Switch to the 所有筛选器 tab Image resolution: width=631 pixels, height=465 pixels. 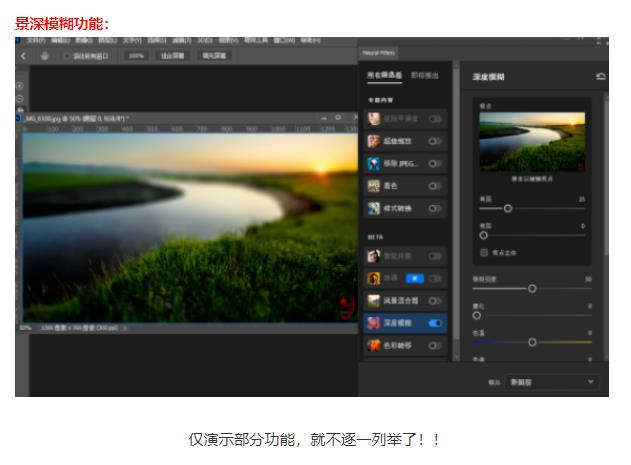(x=384, y=76)
